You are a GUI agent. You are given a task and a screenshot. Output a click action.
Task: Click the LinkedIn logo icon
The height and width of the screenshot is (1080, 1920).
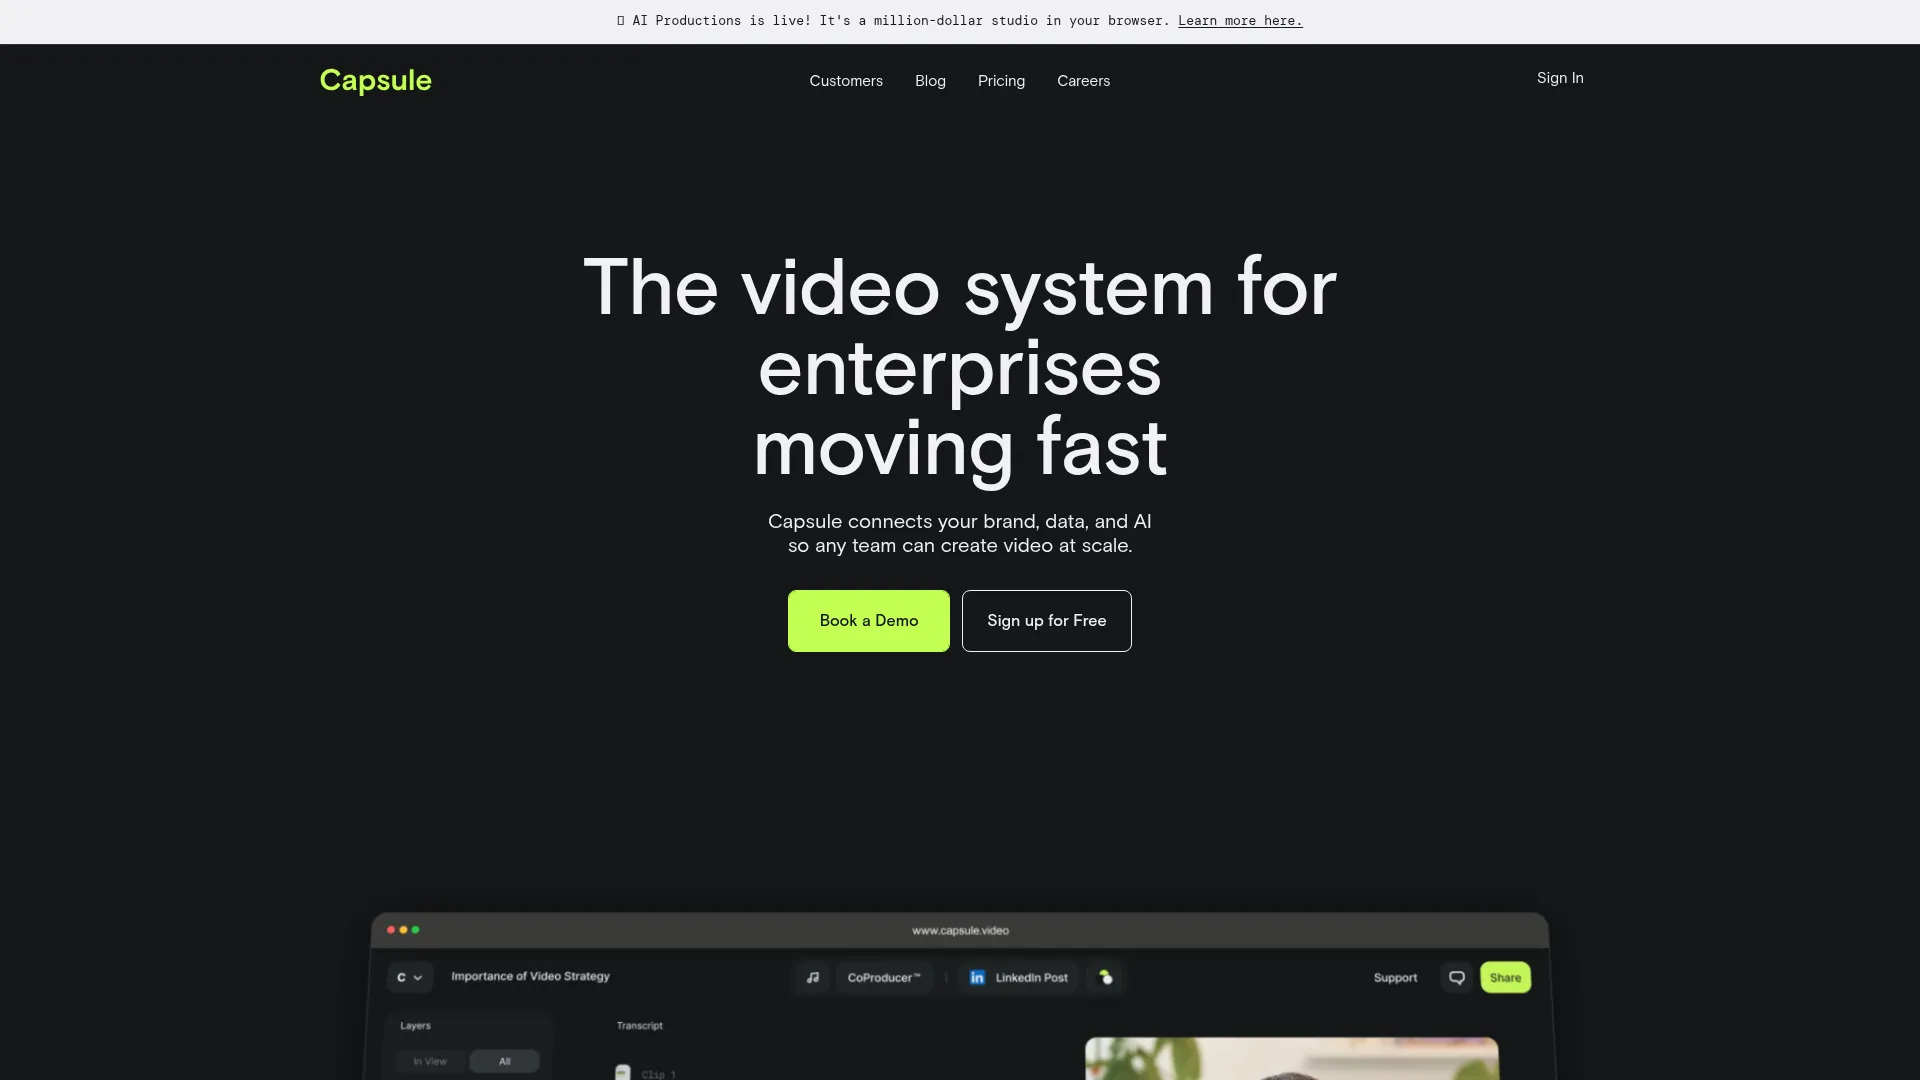click(977, 977)
